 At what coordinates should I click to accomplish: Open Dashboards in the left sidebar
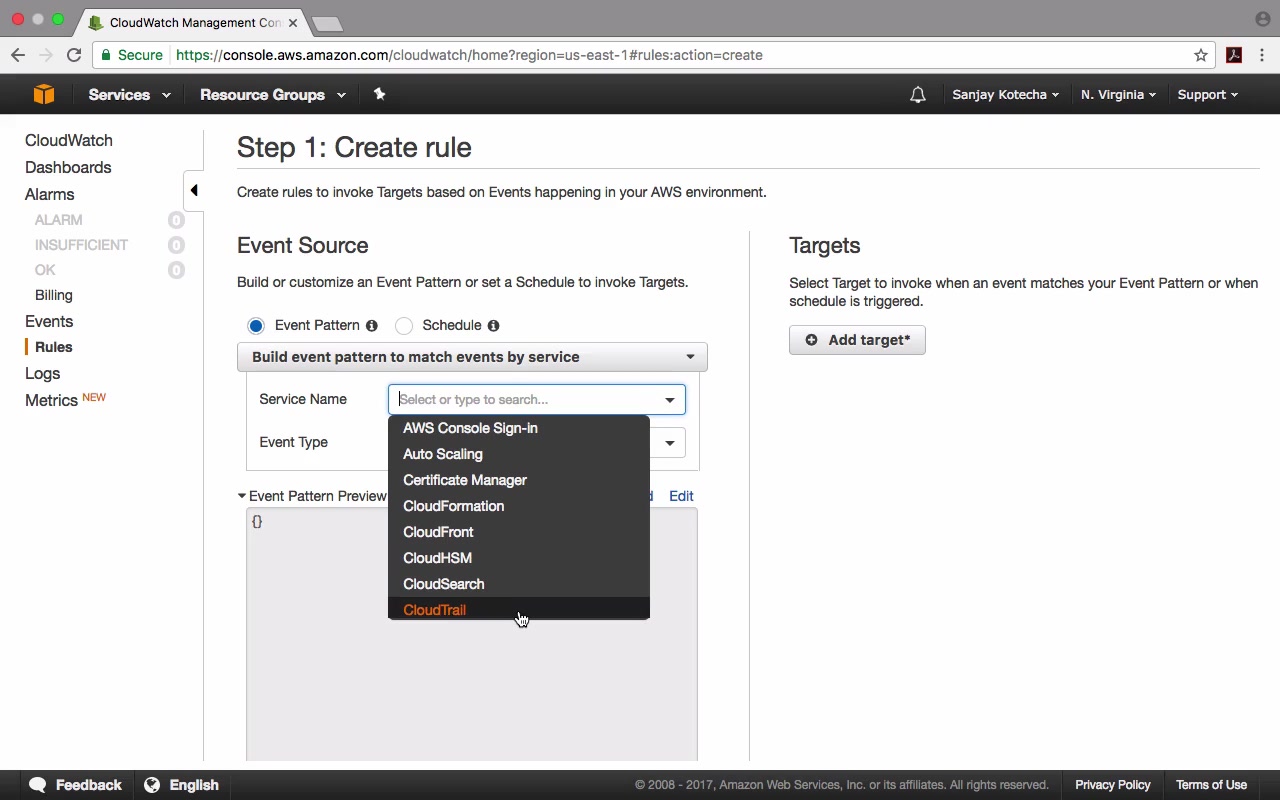[x=68, y=167]
